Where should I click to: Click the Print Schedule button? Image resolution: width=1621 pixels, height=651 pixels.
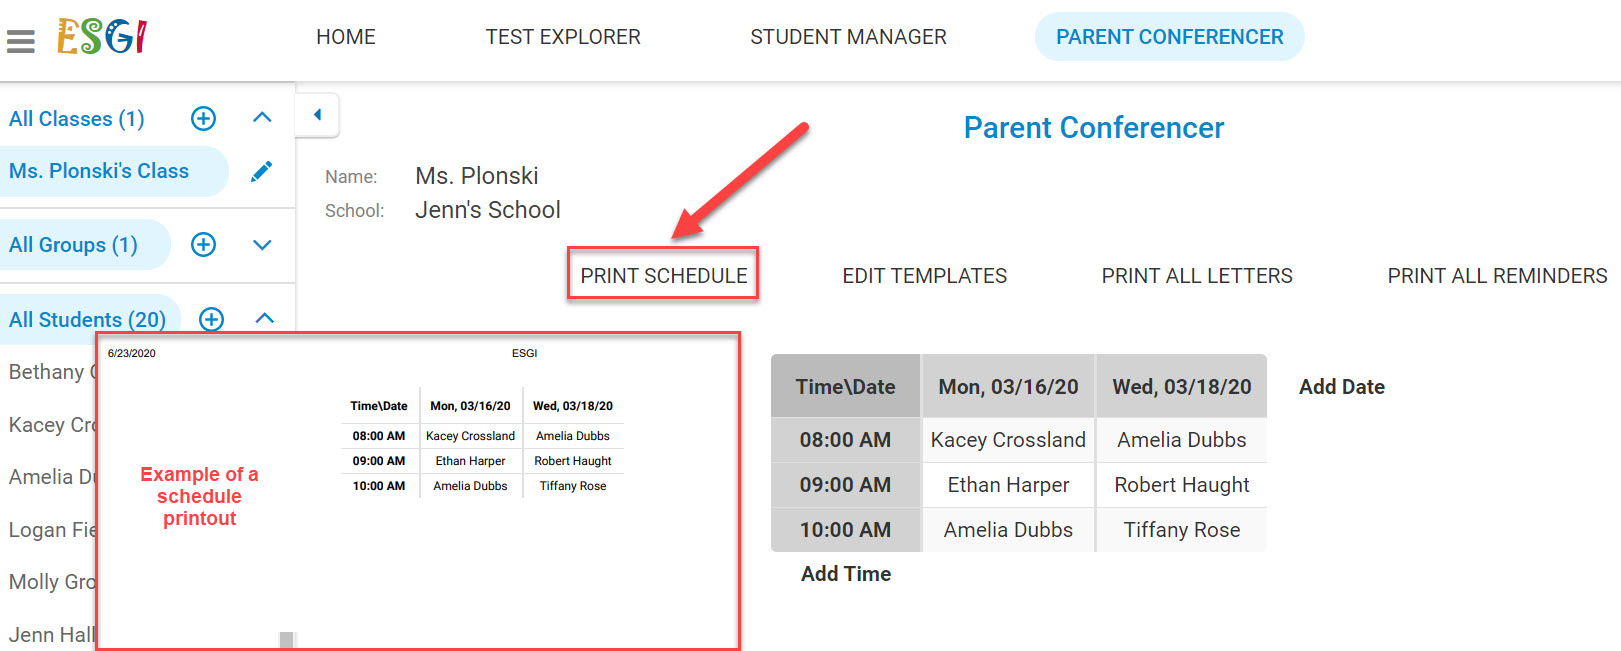point(664,275)
